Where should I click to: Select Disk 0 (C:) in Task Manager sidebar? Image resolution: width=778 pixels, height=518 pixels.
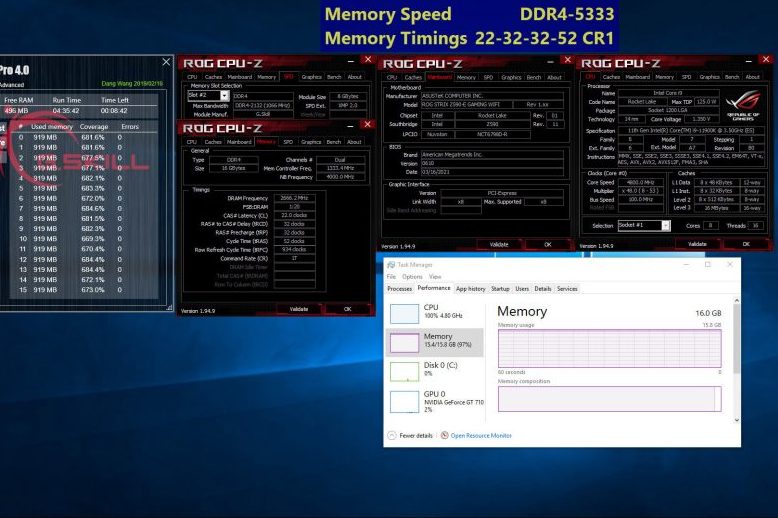[x=435, y=371]
